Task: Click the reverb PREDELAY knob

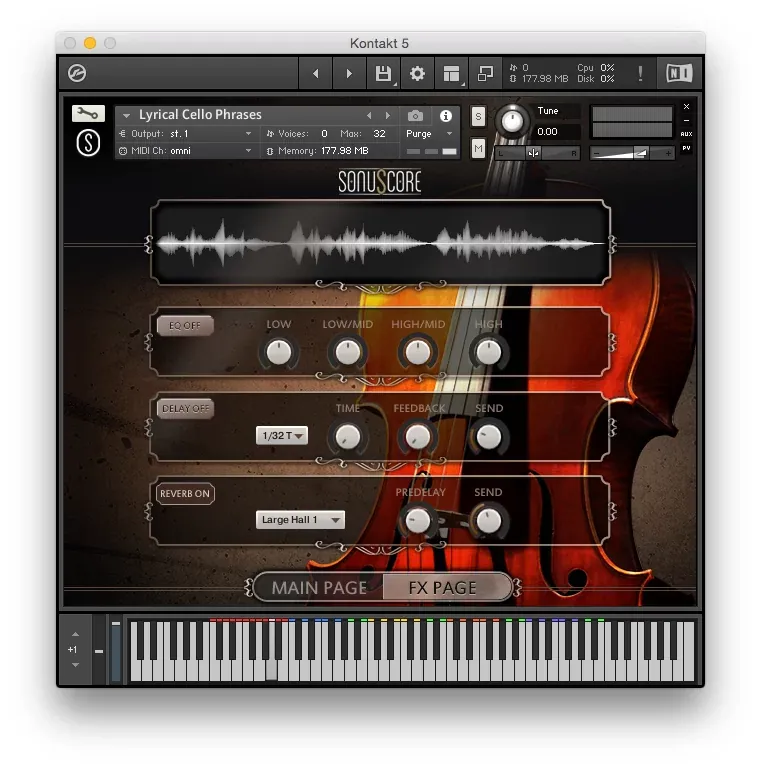Action: point(418,521)
